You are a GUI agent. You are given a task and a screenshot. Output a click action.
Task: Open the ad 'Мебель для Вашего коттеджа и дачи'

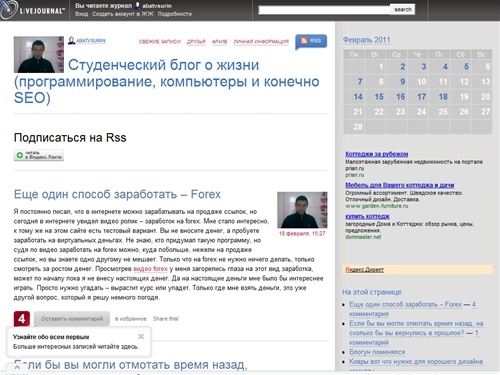point(400,185)
